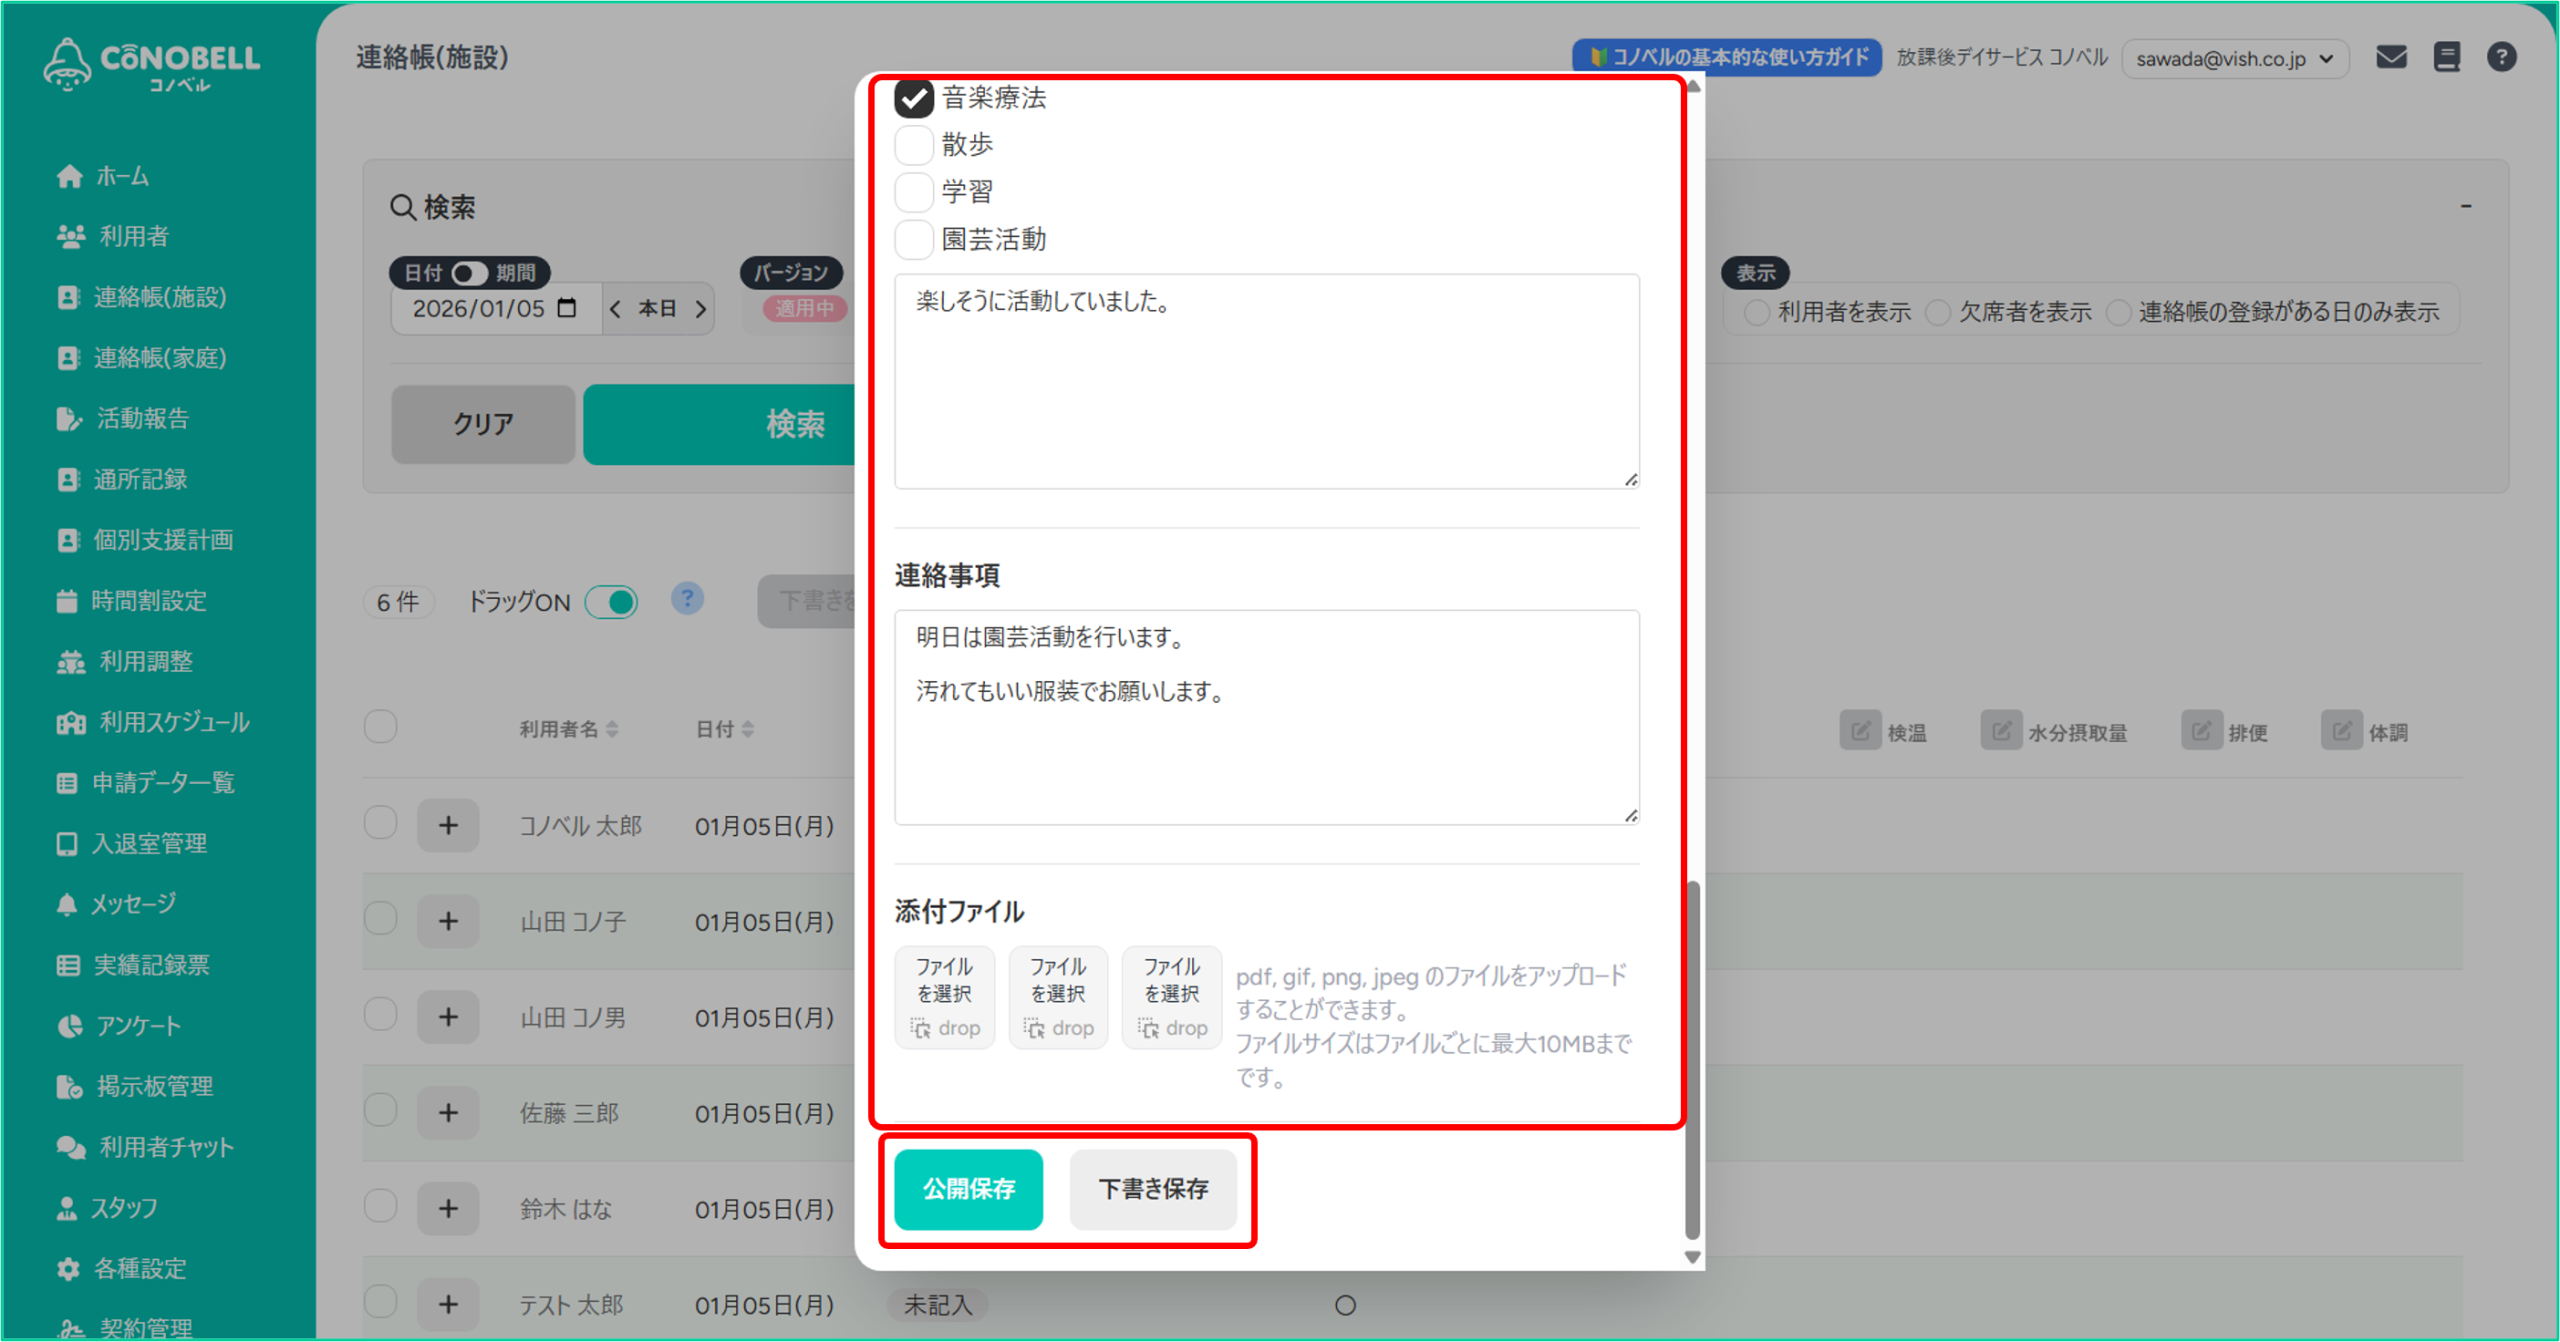Screen dimensions: 2560x1342
Task: Open the mail envelope icon in header
Action: pos(2391,57)
